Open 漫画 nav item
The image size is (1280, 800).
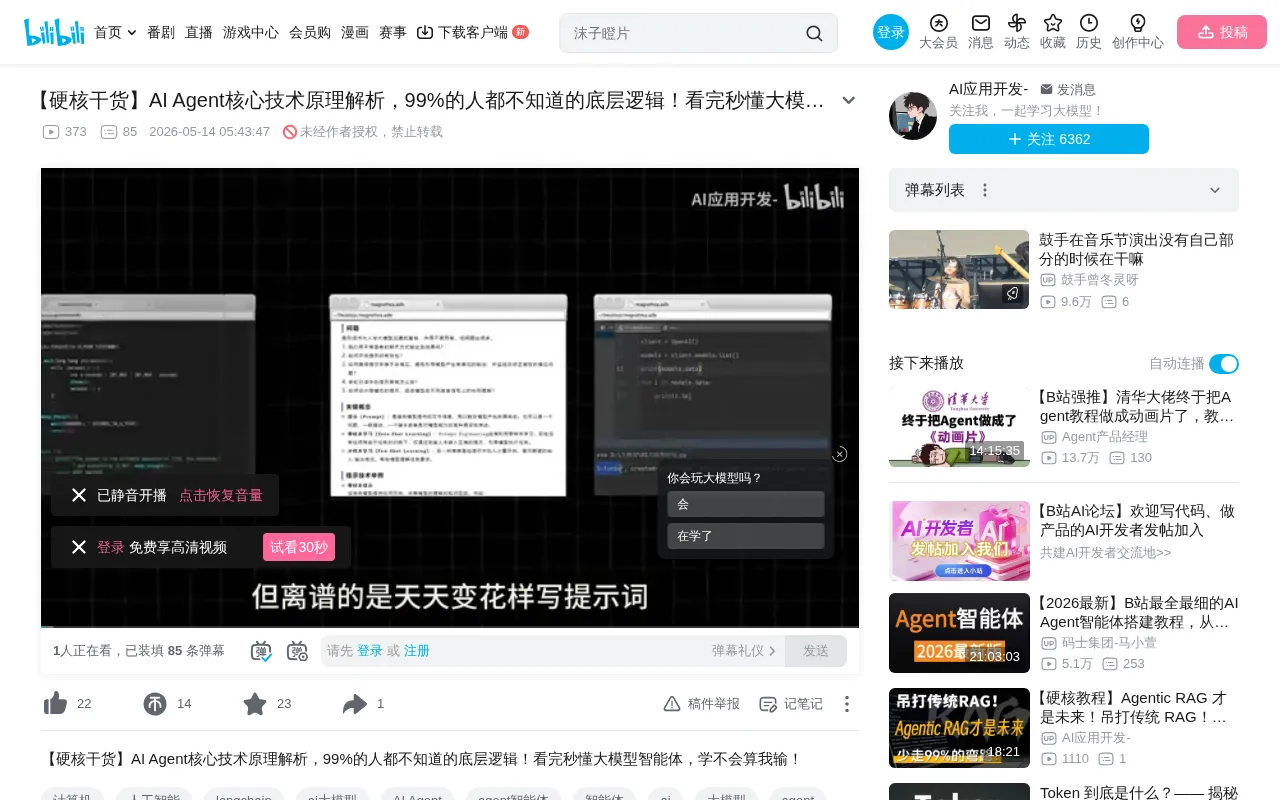point(355,32)
